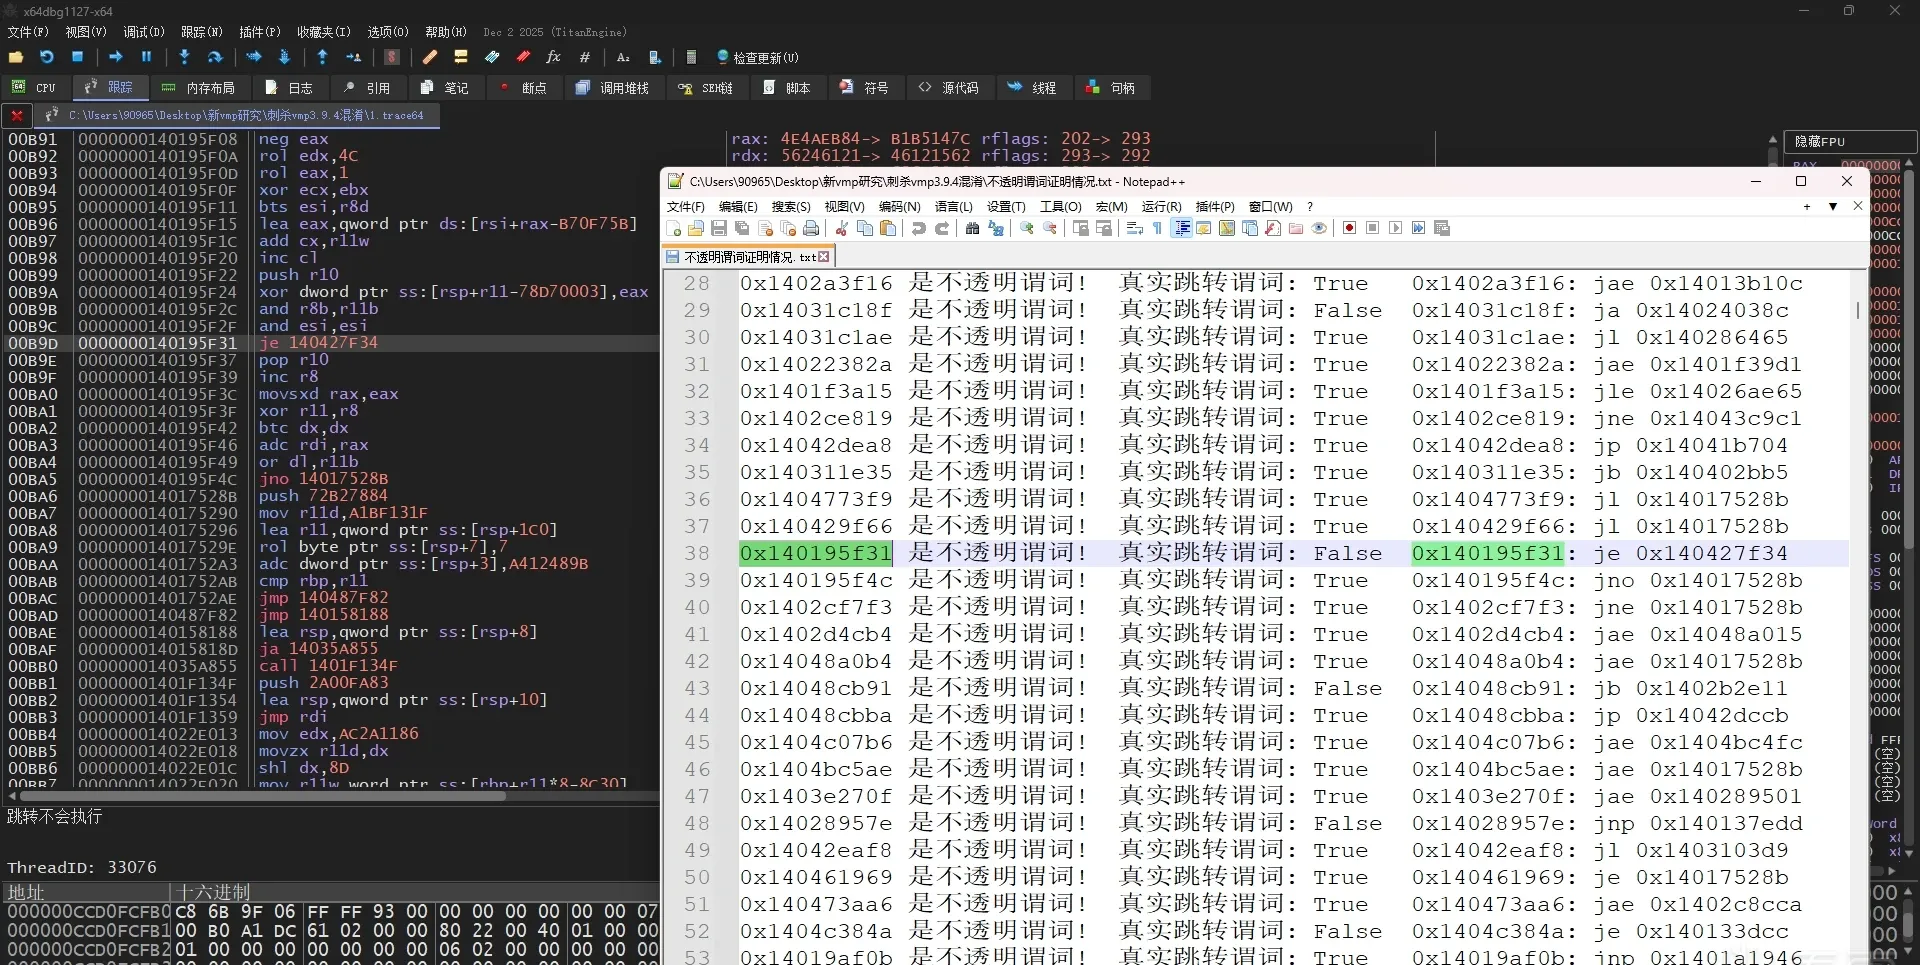Screen dimensions: 1920x965
Task: Open the Function List icon in Notepad++
Action: (1272, 228)
